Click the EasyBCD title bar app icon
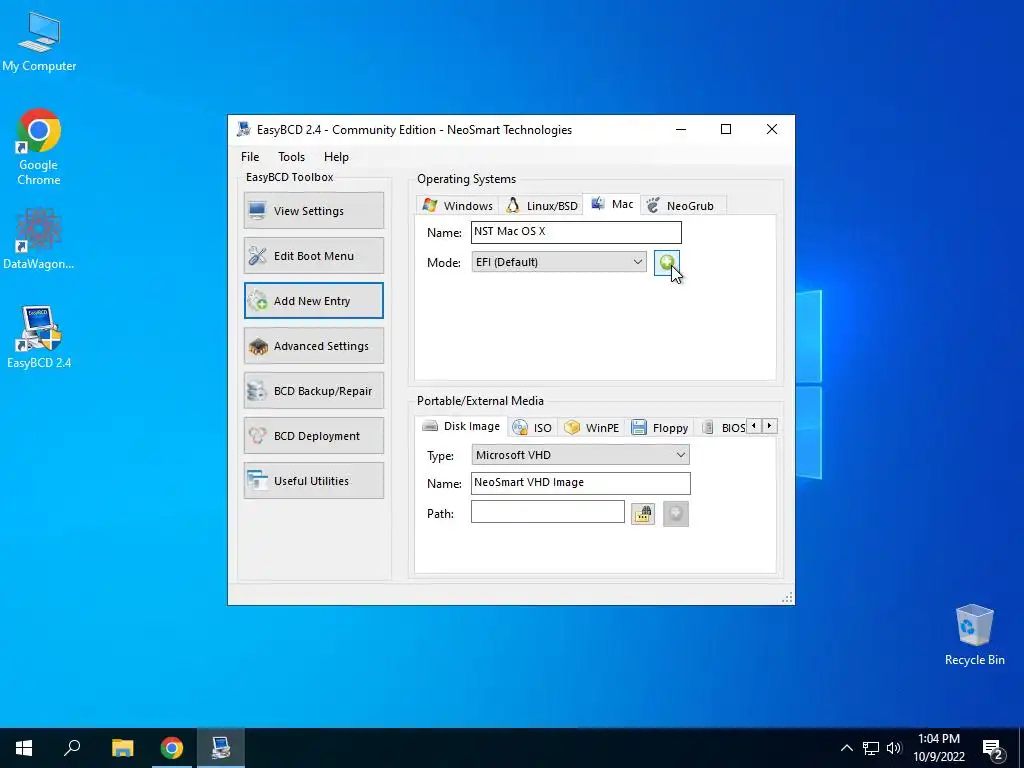The image size is (1024, 768). click(x=244, y=129)
